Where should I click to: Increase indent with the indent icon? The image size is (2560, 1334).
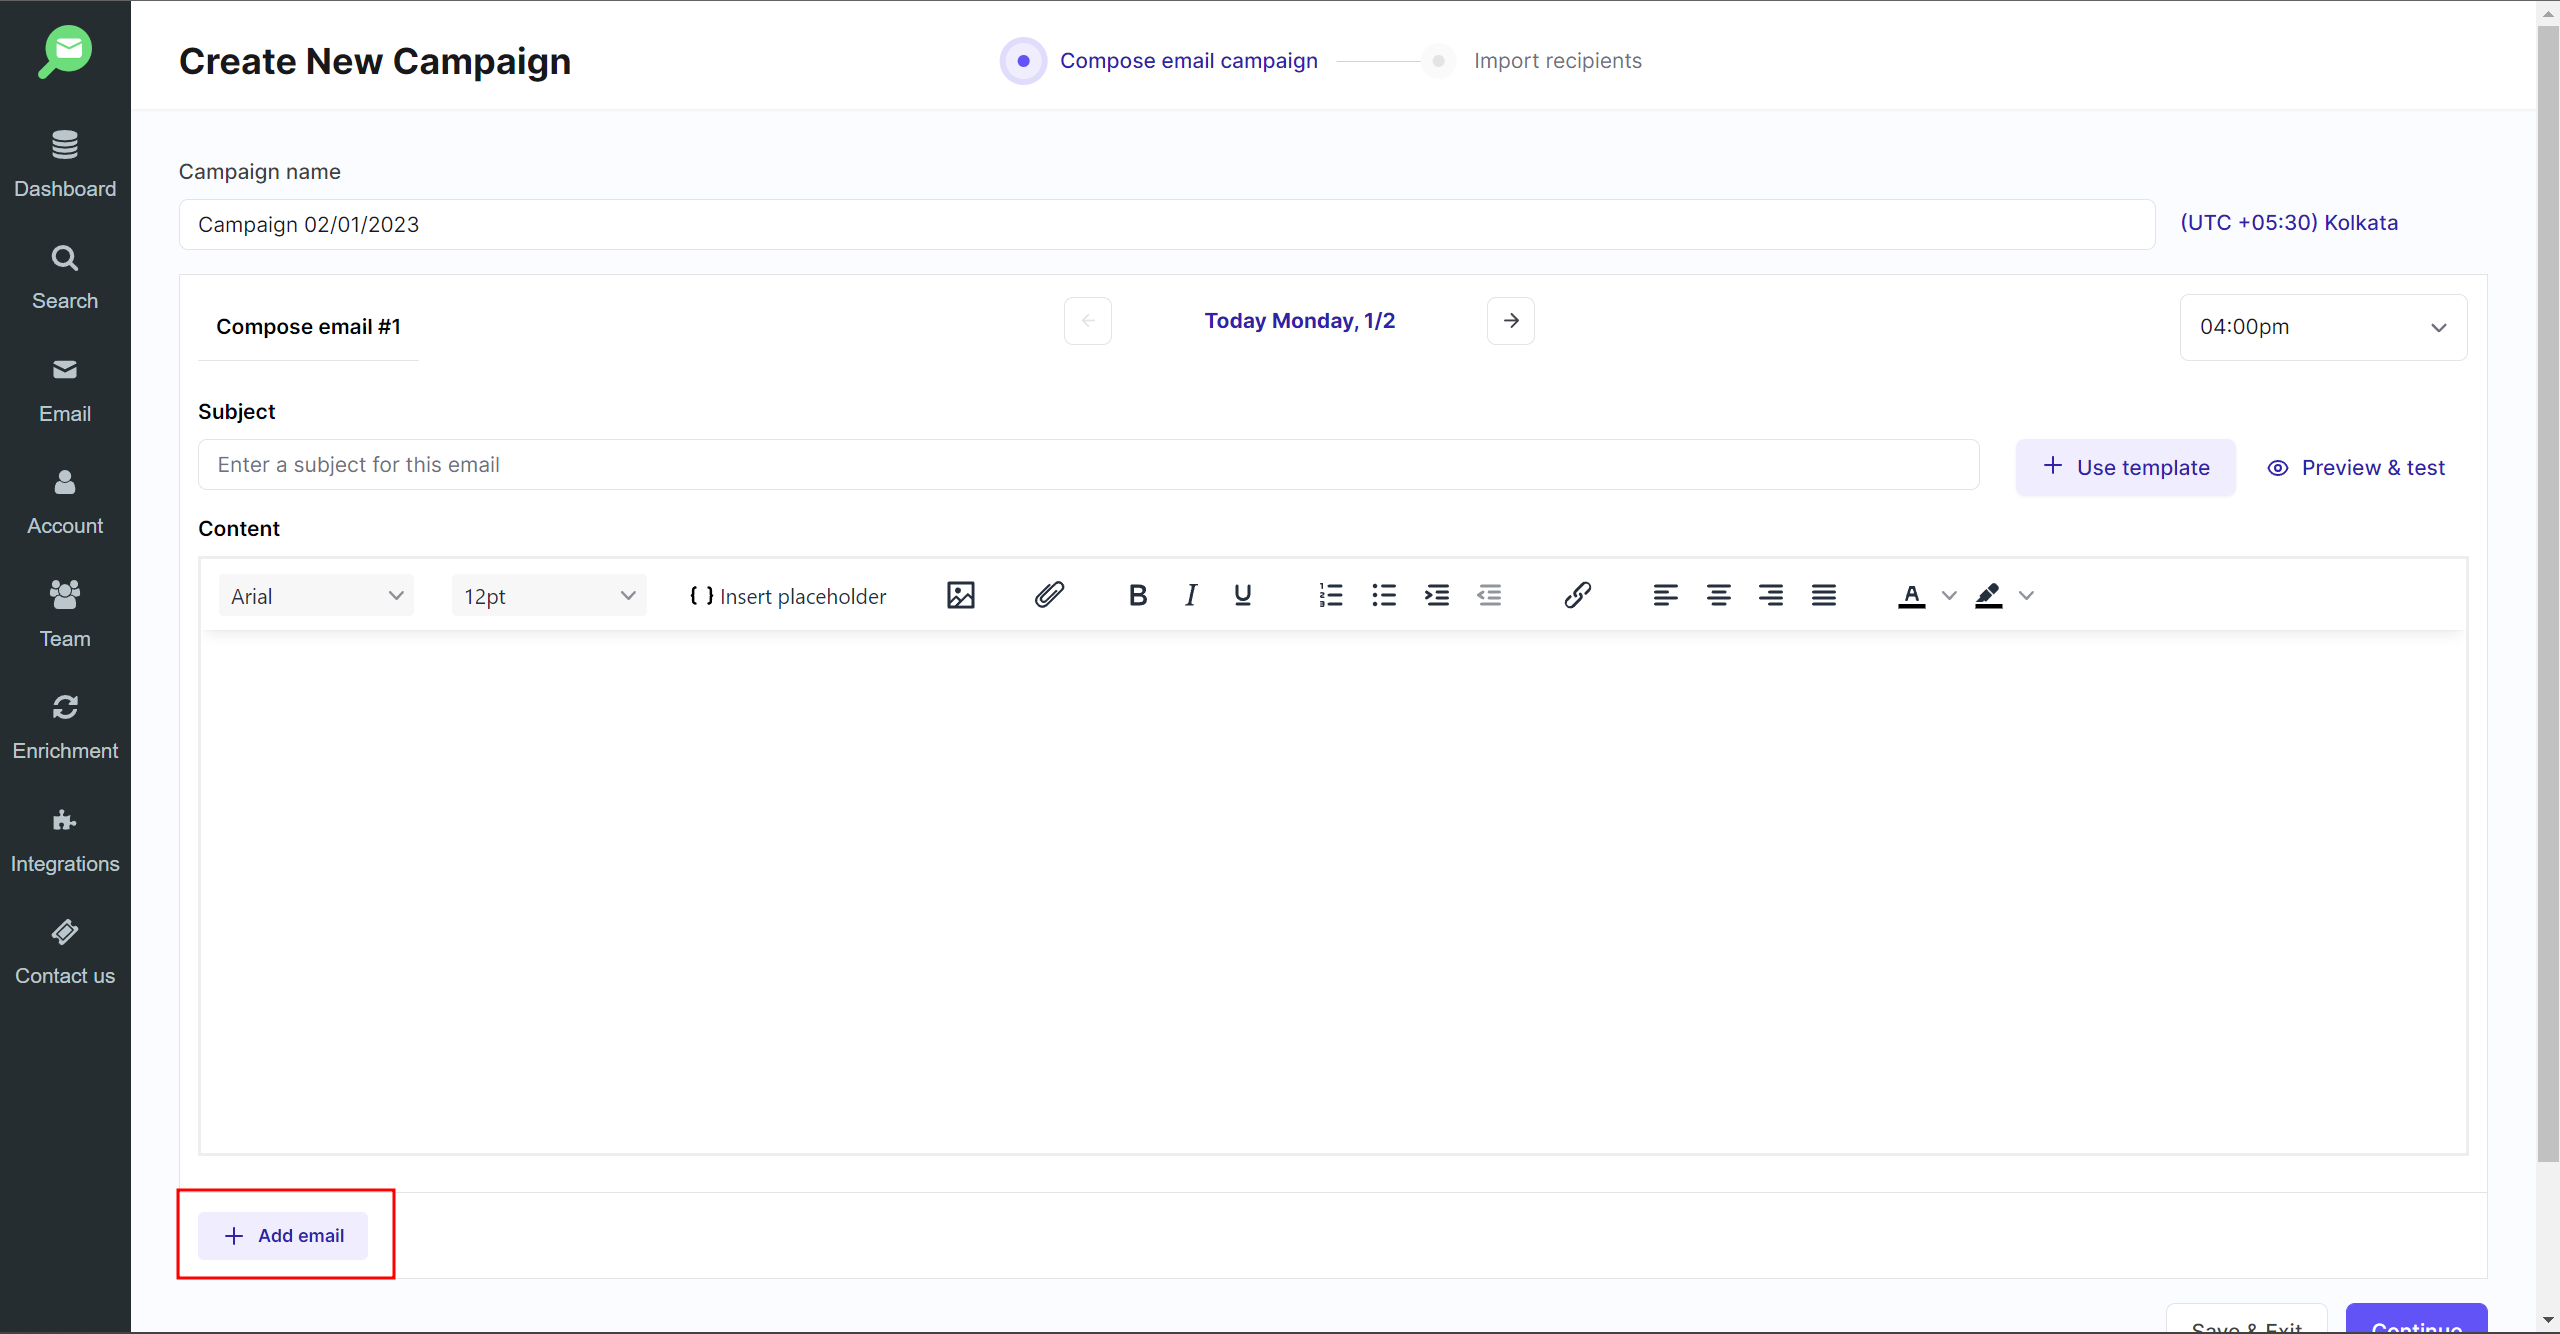point(1437,596)
